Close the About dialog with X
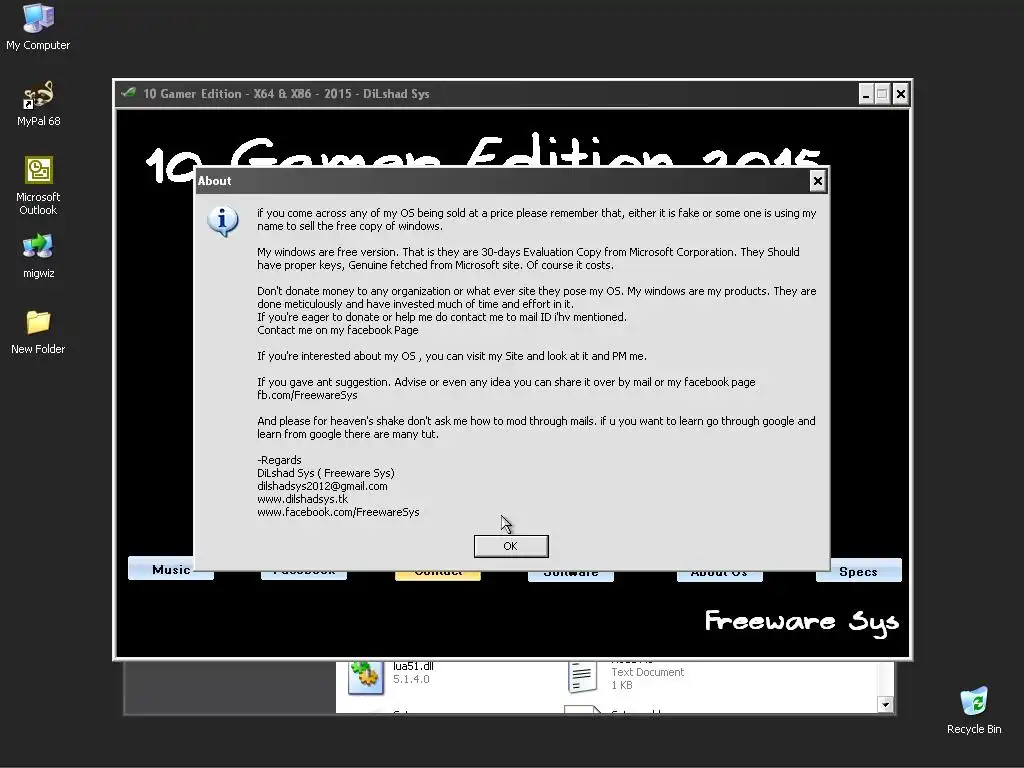The width and height of the screenshot is (1024, 768). pos(817,181)
